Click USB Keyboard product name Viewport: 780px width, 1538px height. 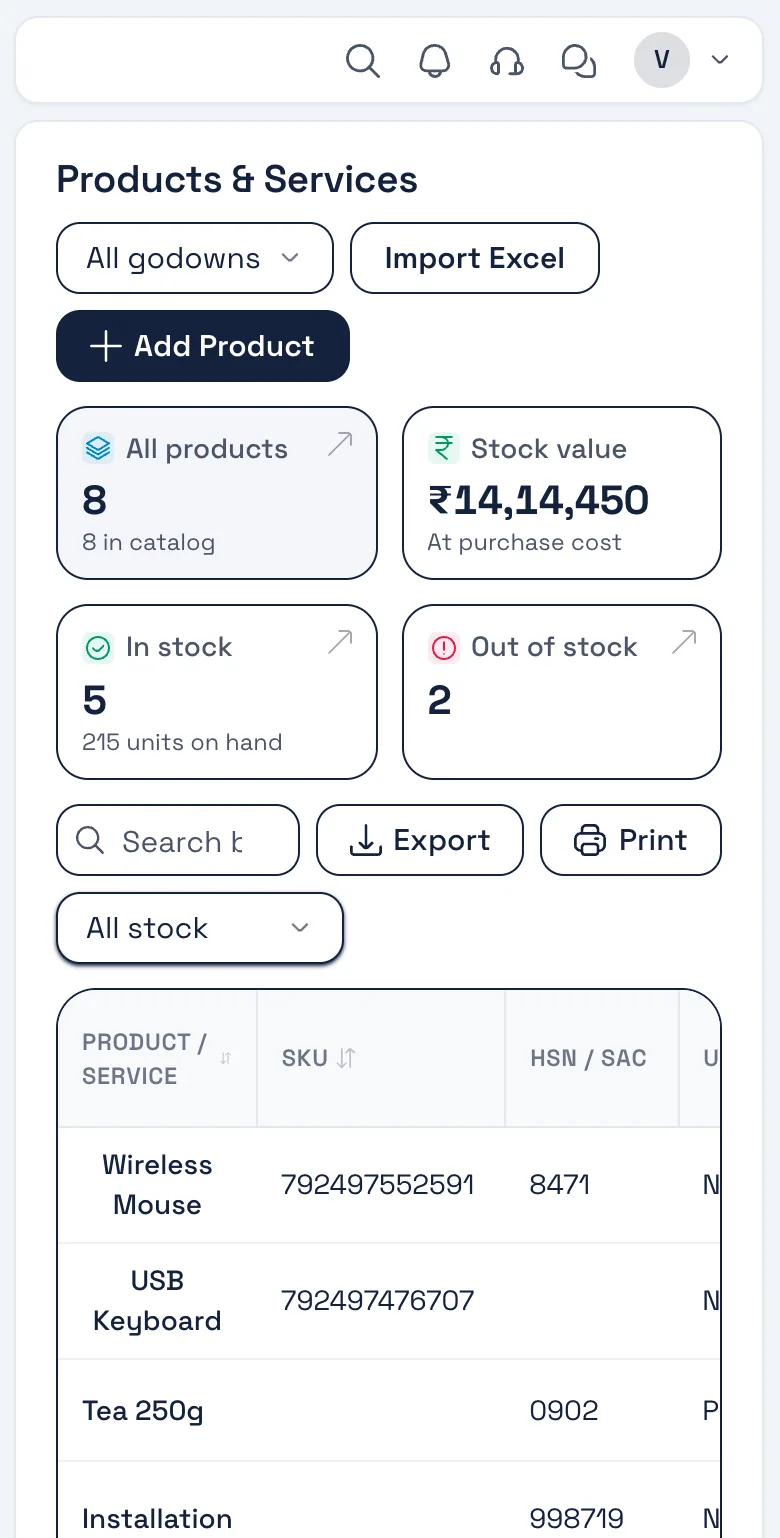pos(157,1301)
